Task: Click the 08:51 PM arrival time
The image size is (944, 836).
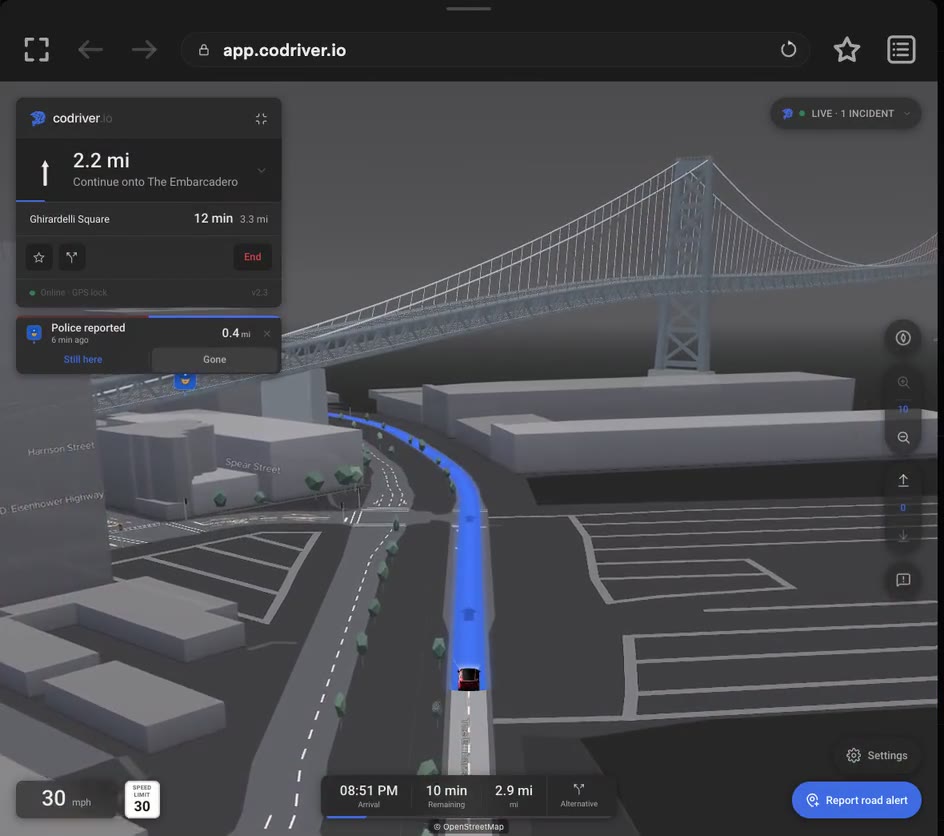Action: click(x=368, y=790)
